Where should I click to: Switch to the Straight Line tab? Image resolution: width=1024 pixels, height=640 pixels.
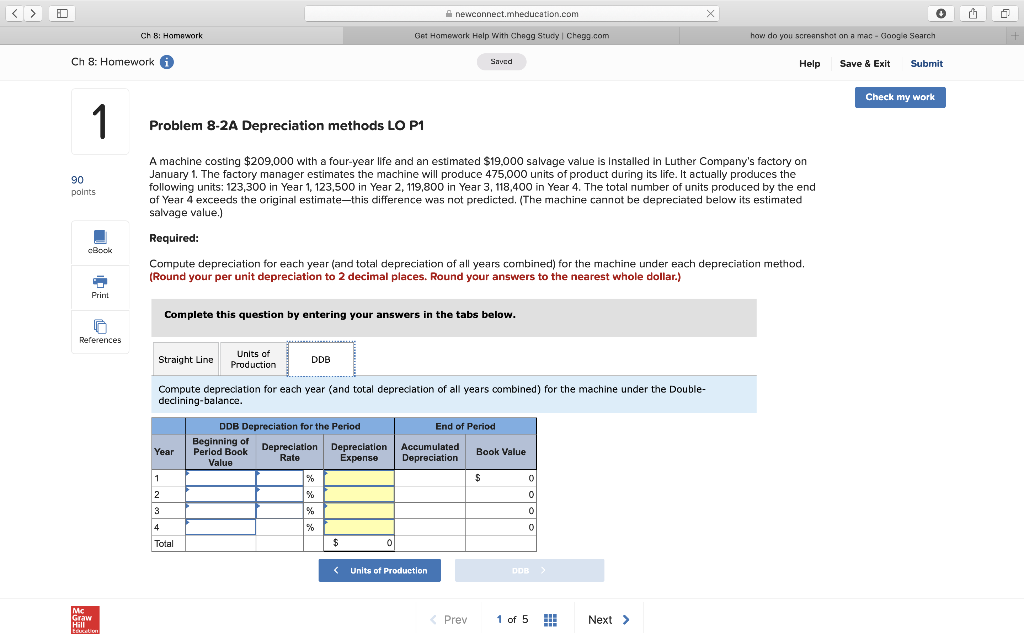click(x=185, y=358)
